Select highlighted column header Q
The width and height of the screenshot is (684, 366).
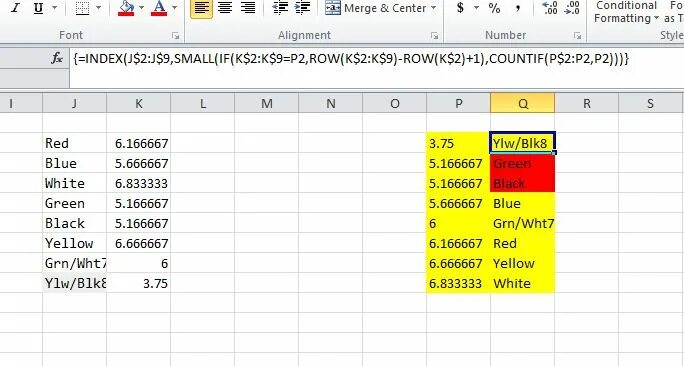523,103
